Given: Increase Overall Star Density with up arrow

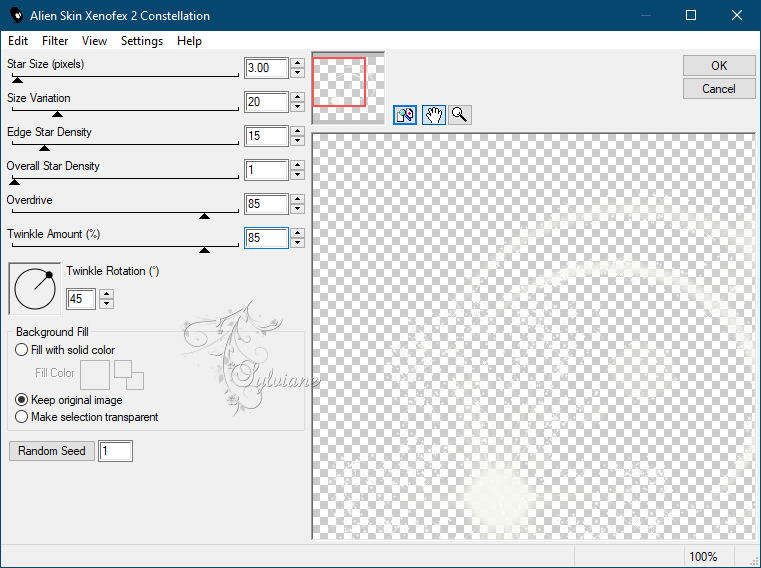Looking at the screenshot, I should tap(298, 165).
